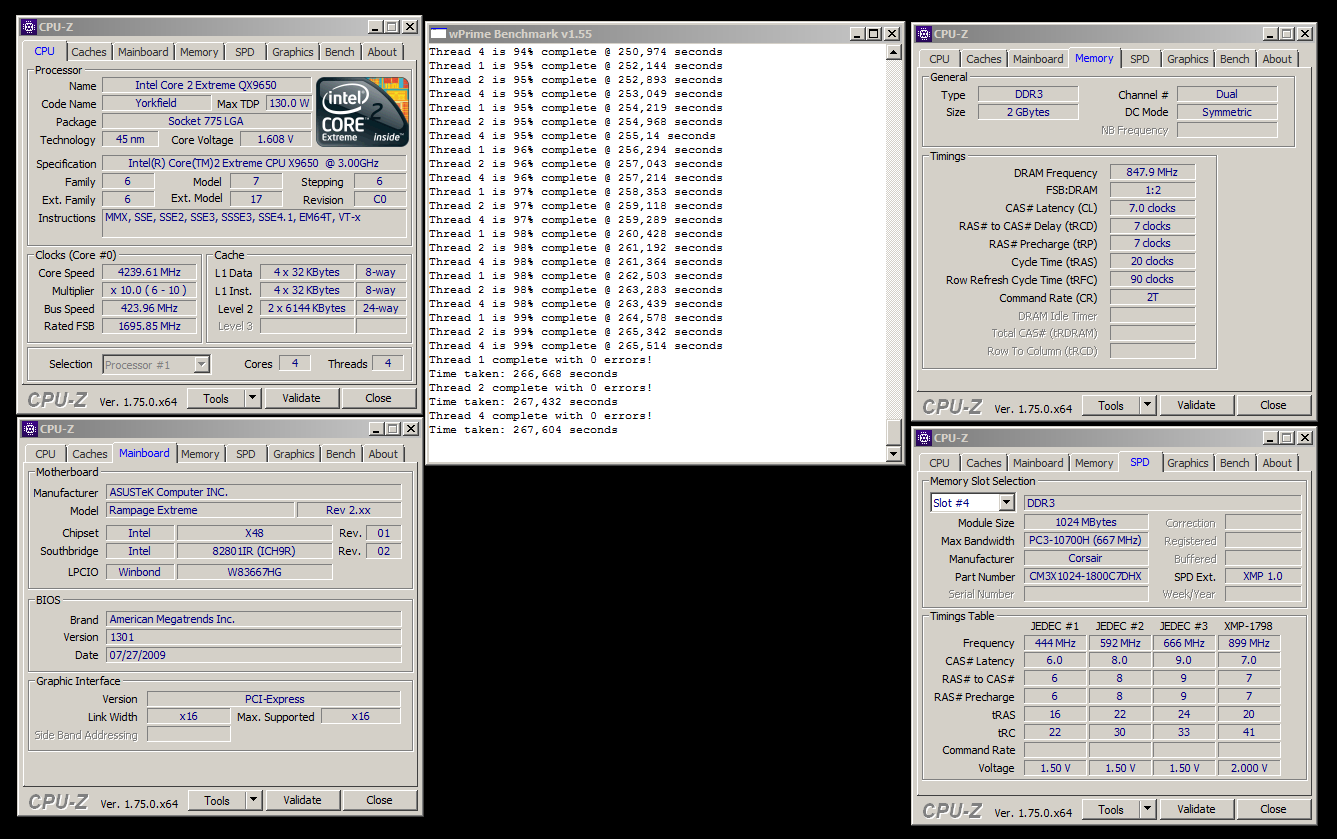Open Caches tab in Memory window
Image resolution: width=1337 pixels, height=839 pixels.
pos(983,59)
